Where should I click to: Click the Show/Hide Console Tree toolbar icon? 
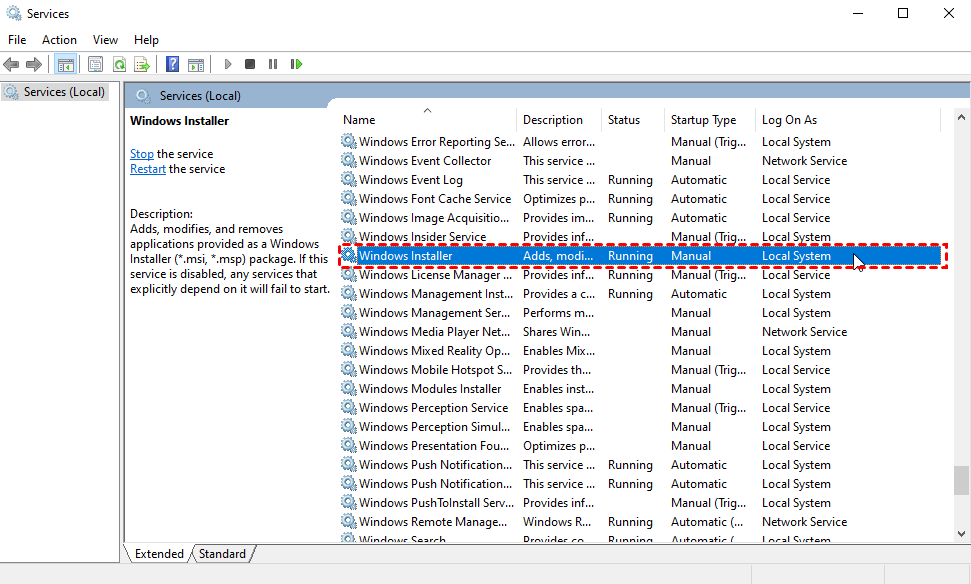click(65, 65)
